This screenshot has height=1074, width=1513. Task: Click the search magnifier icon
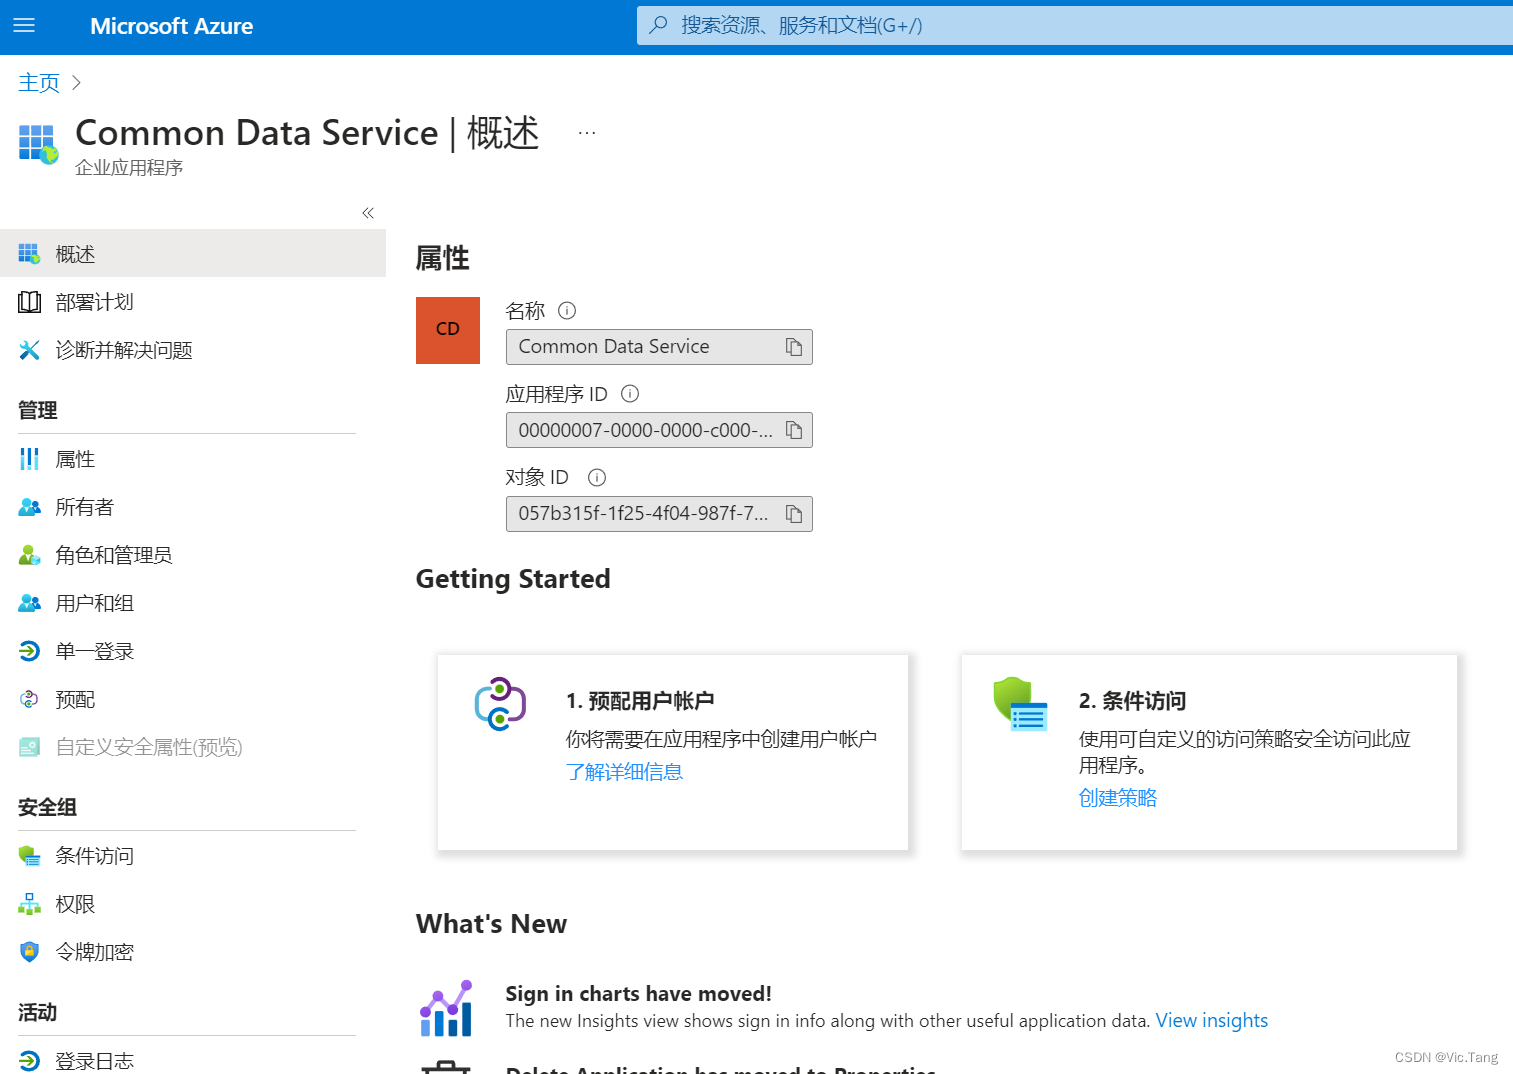coord(658,26)
